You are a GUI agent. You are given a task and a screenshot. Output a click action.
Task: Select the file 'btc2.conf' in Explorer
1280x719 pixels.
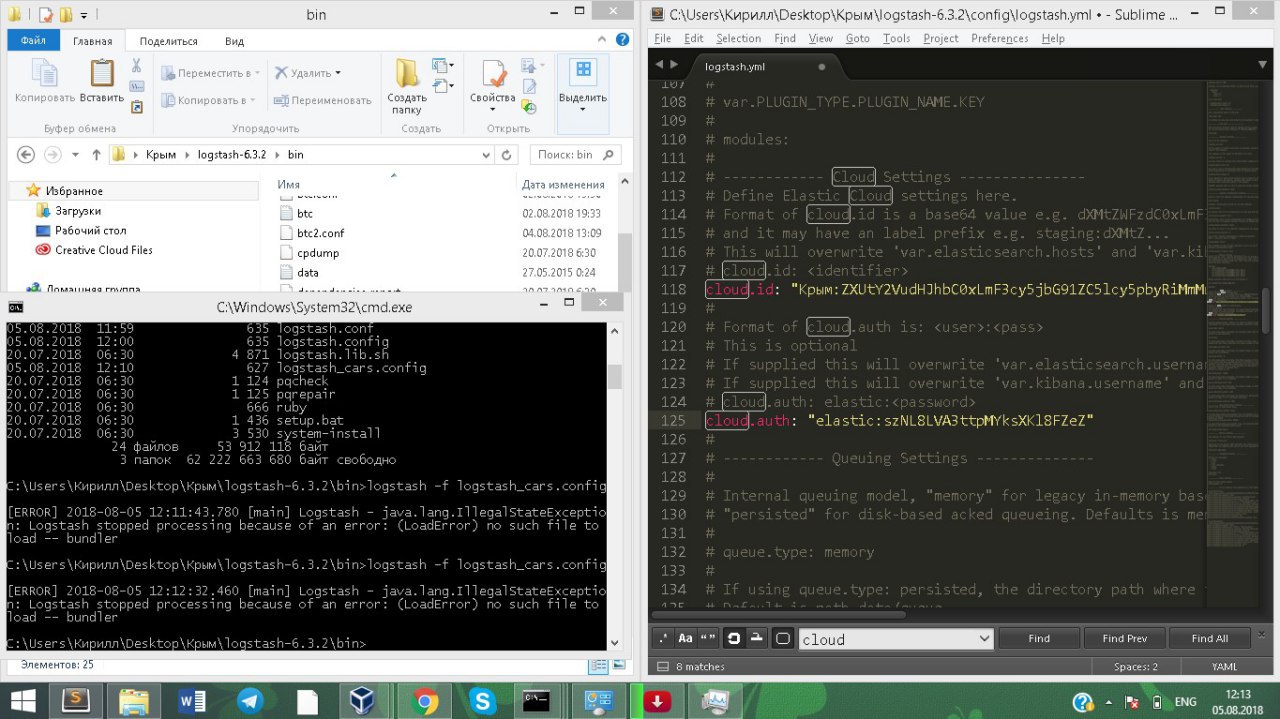(320, 233)
